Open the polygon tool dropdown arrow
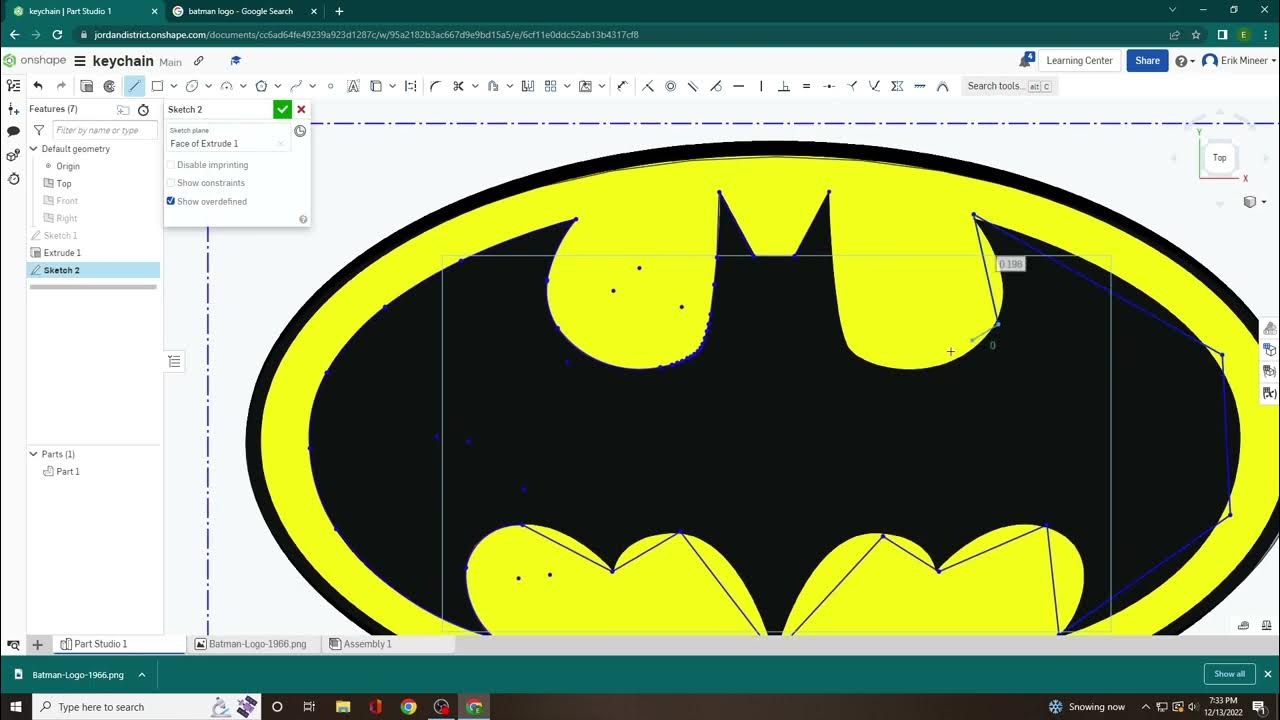Viewport: 1280px width, 720px height. point(278,86)
